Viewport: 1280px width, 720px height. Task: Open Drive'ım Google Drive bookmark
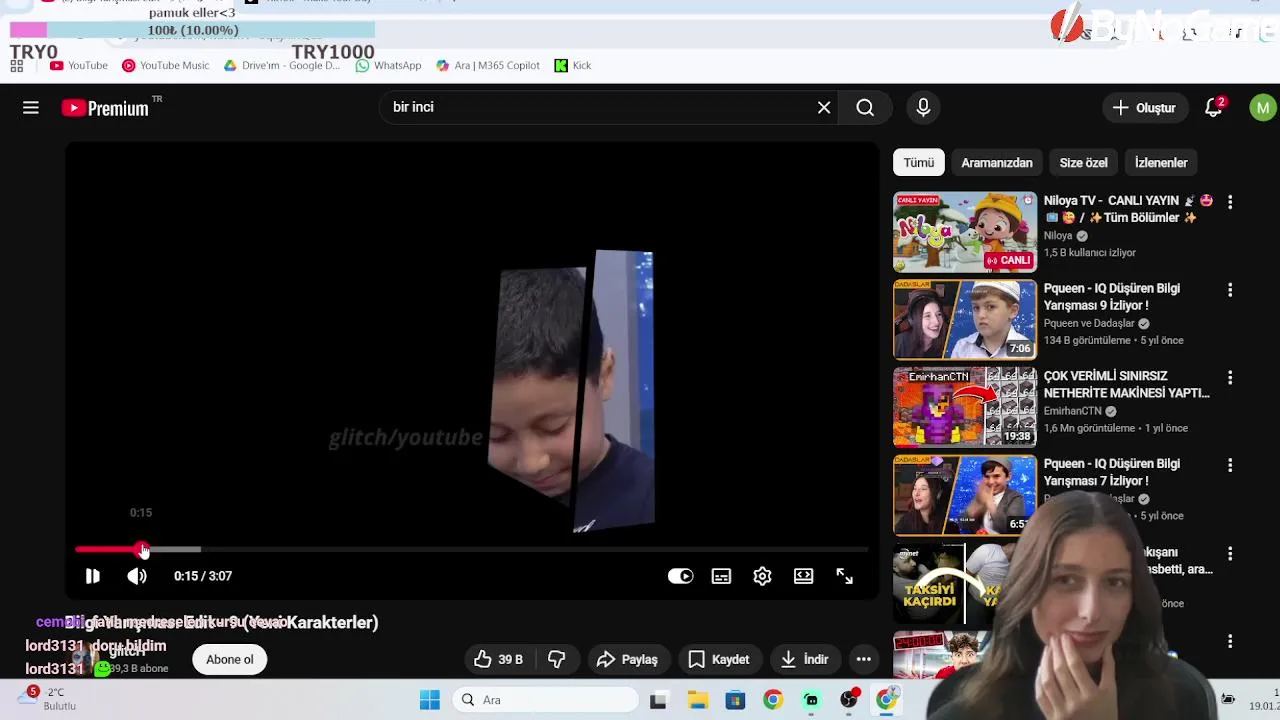click(x=282, y=65)
